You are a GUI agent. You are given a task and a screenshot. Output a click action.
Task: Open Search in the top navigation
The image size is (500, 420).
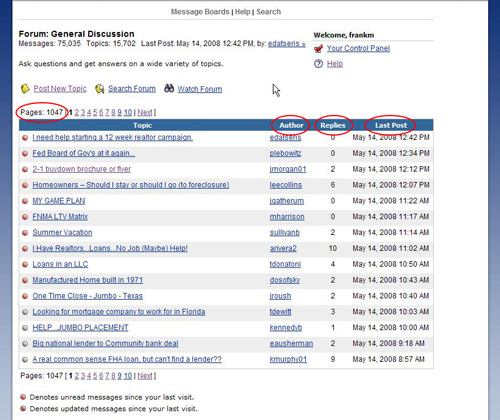268,12
